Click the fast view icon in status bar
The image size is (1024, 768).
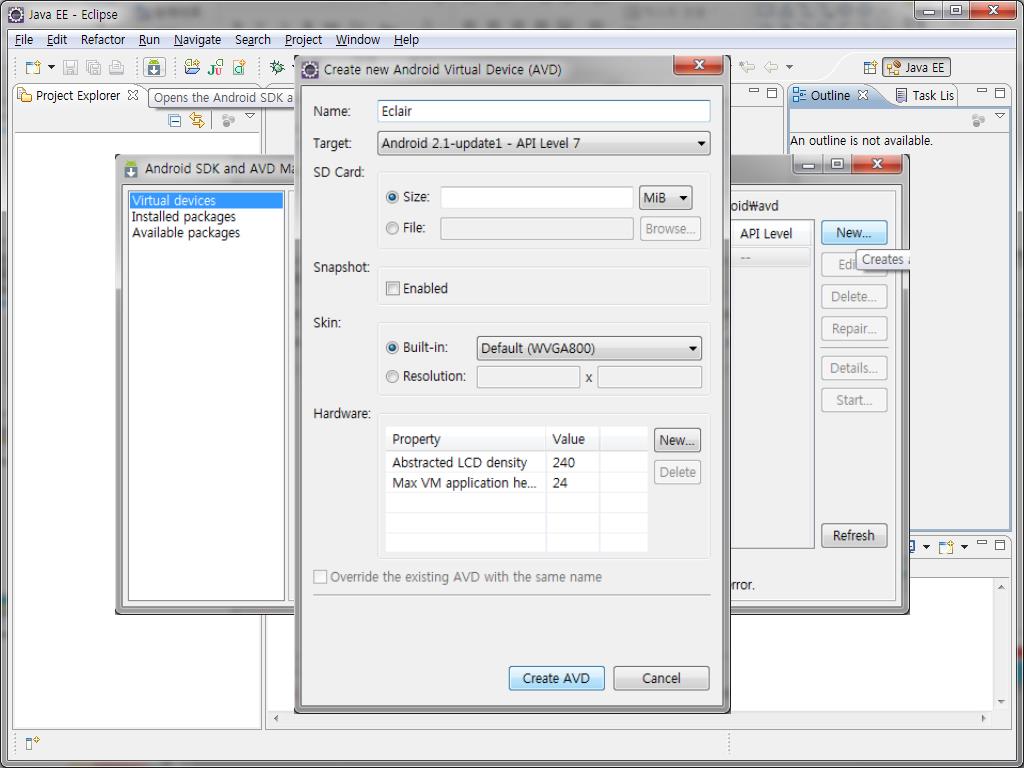click(33, 743)
